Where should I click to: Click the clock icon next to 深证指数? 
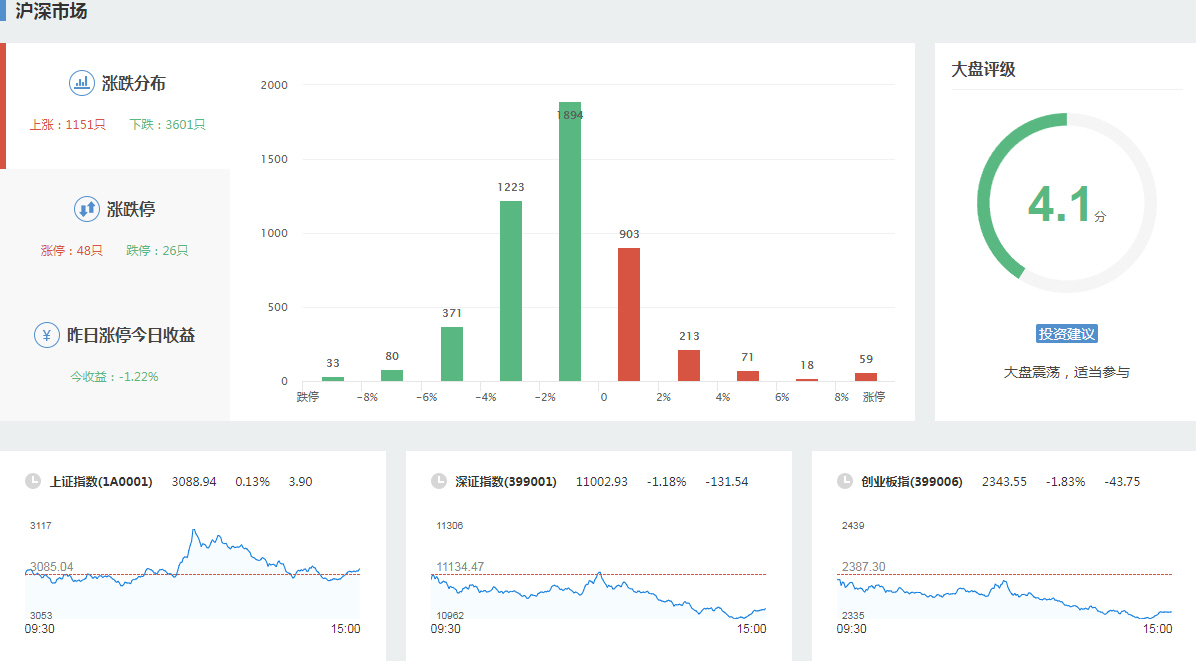(439, 481)
